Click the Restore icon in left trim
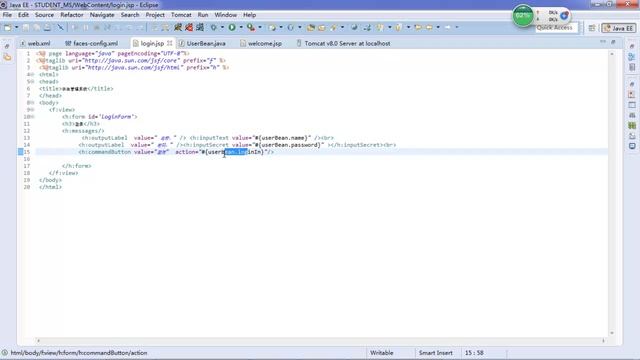This screenshot has height=360, width=640. pos(7,47)
